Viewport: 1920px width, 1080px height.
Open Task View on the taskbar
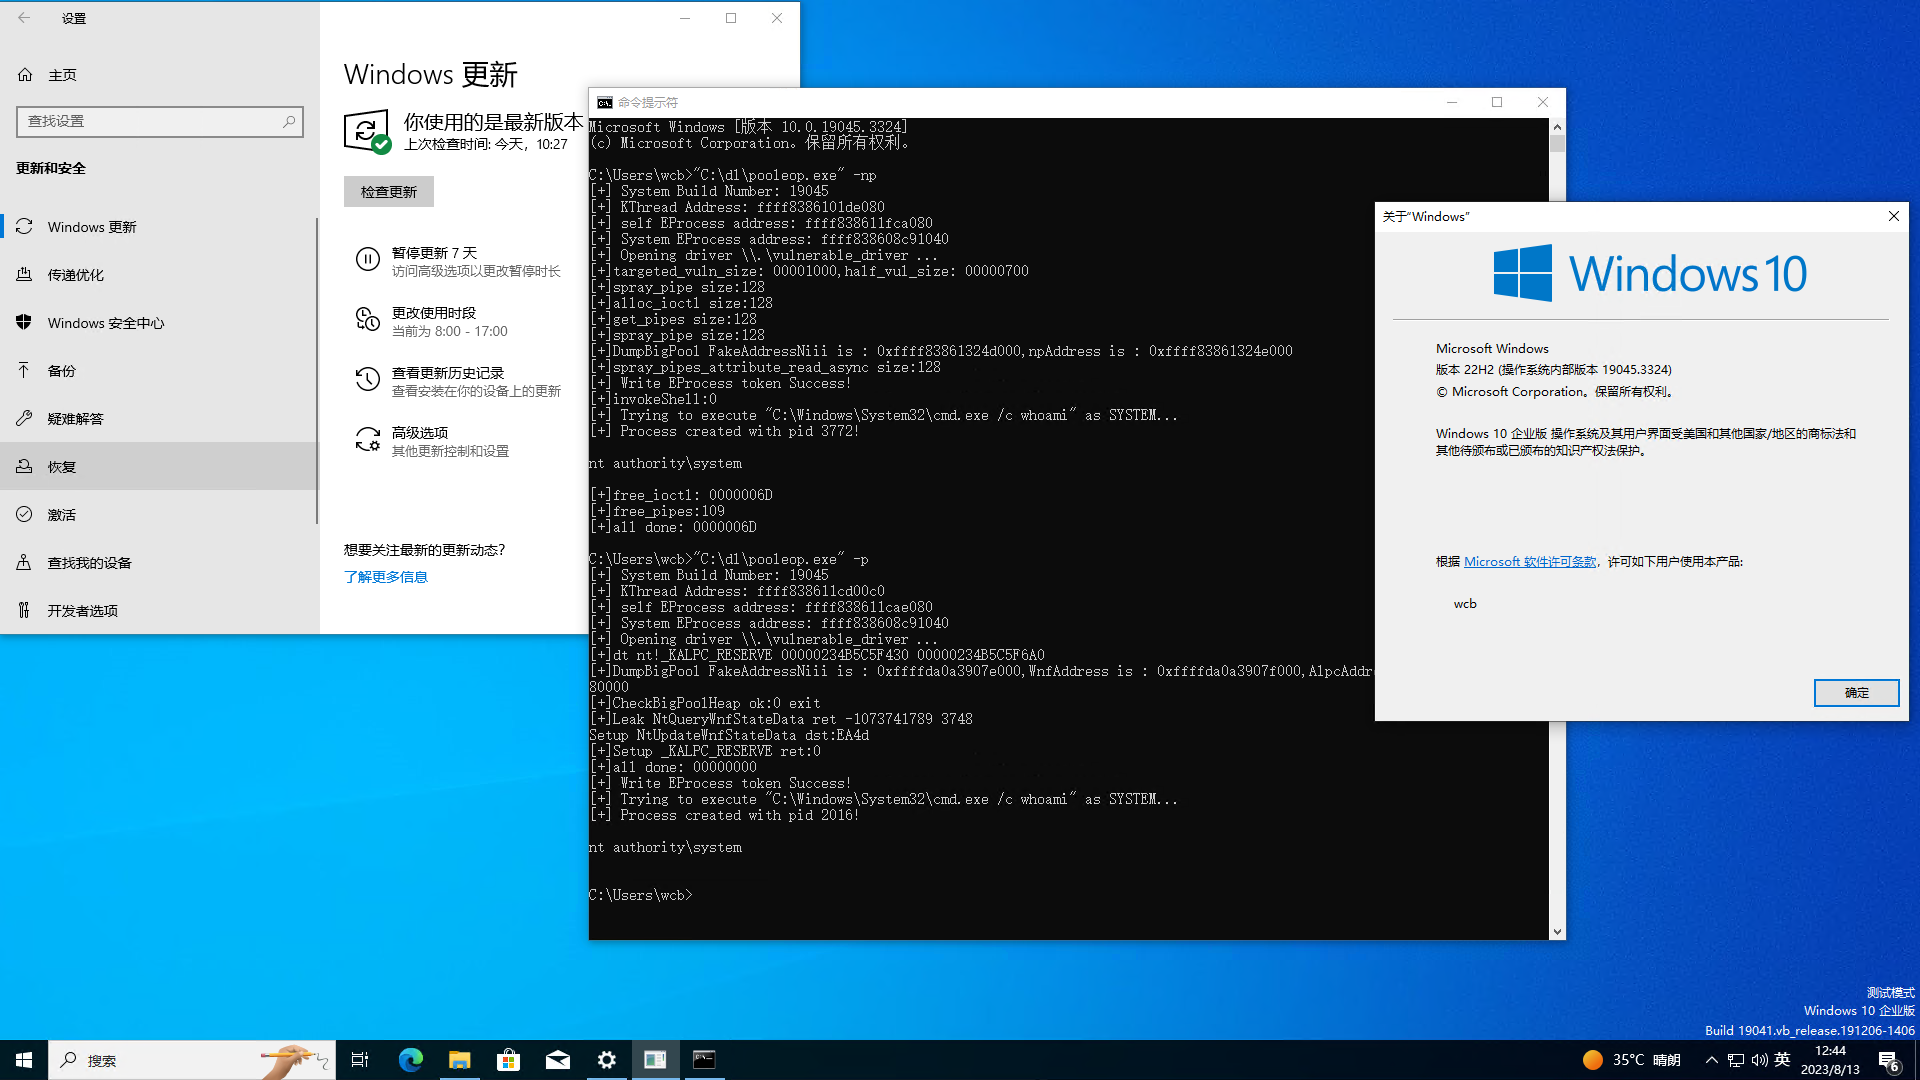(360, 1060)
